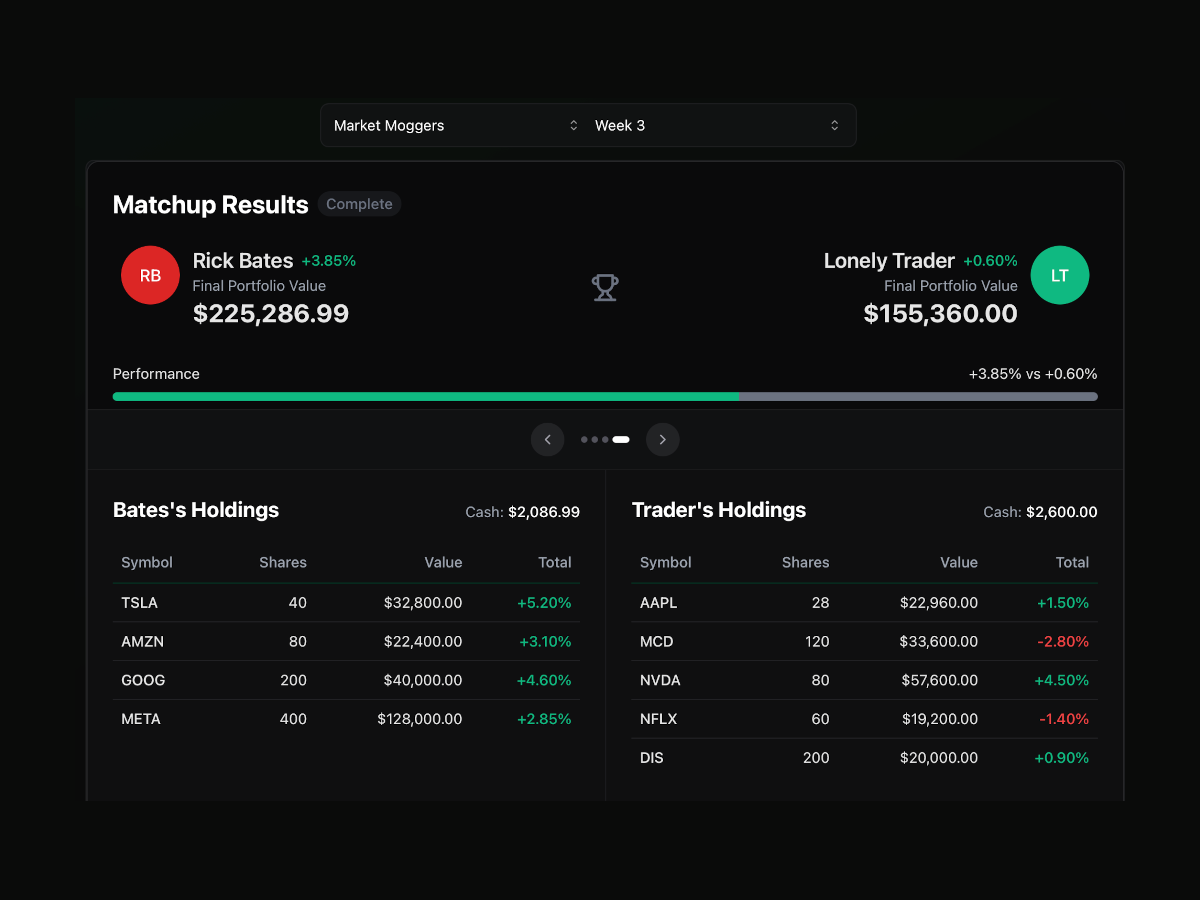Click the previous carousel arrow
Screen dimensions: 1200x900
547,439
